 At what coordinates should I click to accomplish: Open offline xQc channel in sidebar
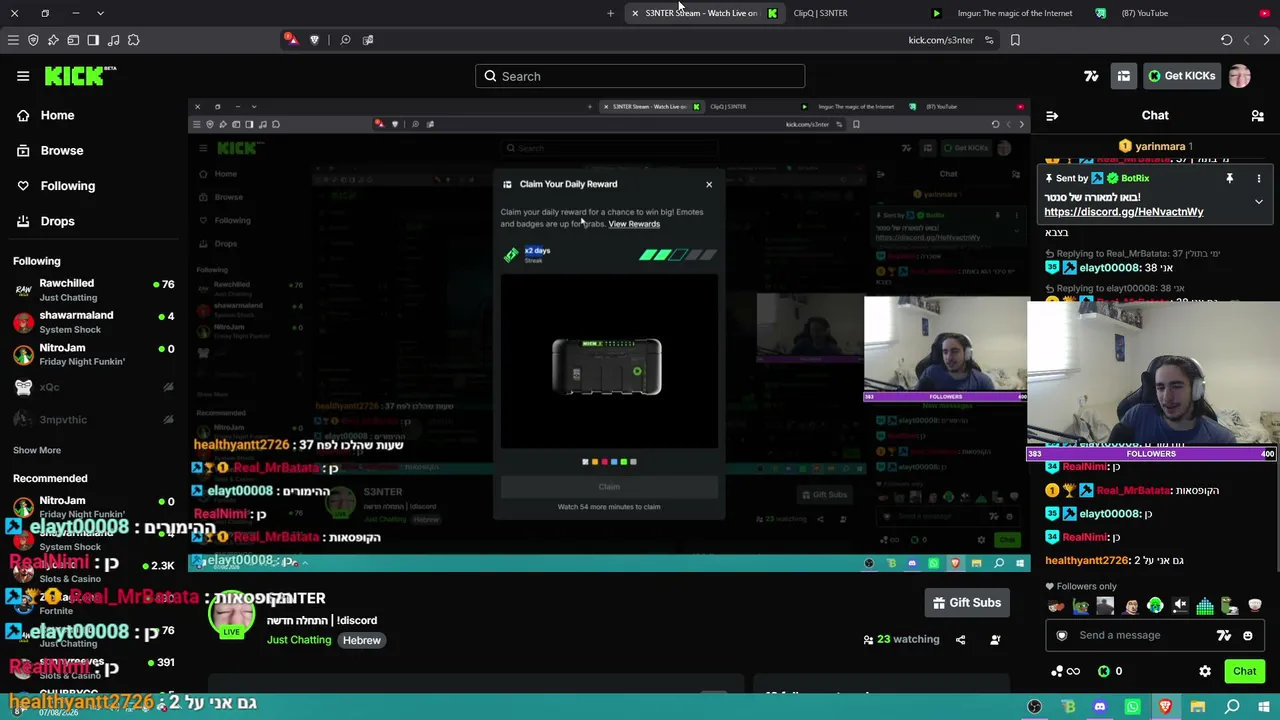[x=93, y=387]
